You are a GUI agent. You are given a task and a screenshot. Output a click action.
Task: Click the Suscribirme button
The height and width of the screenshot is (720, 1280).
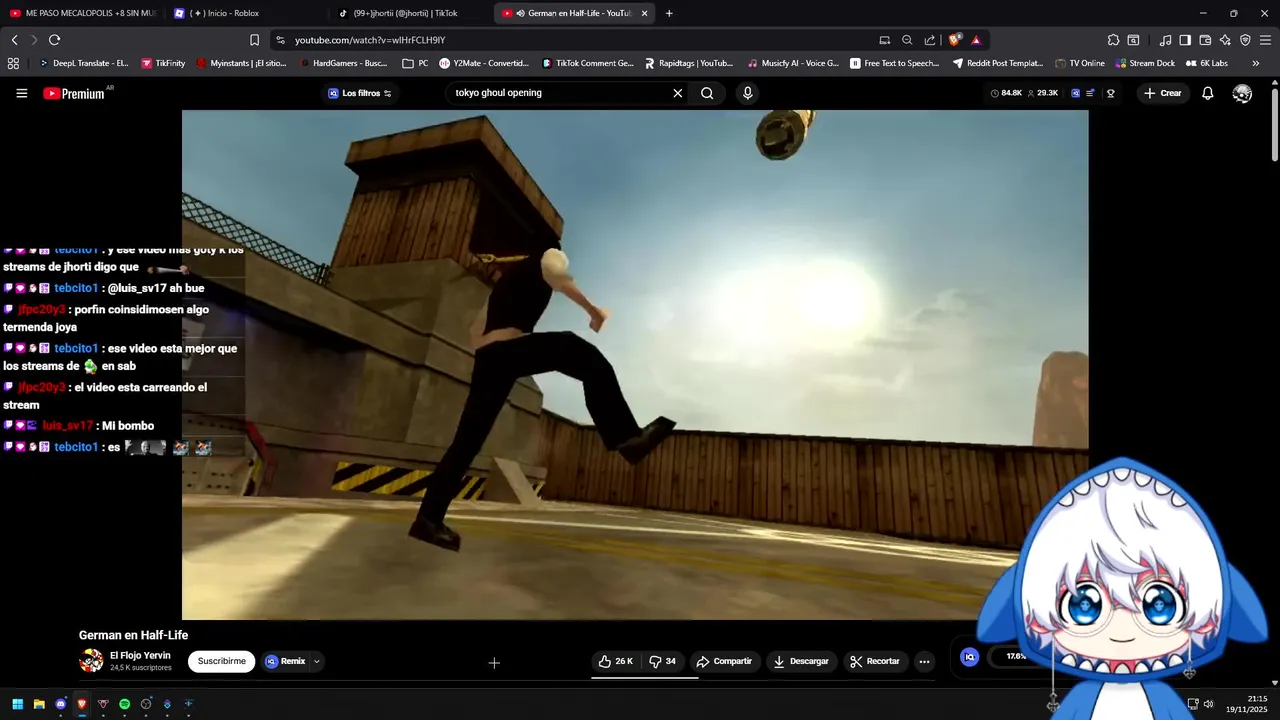221,661
